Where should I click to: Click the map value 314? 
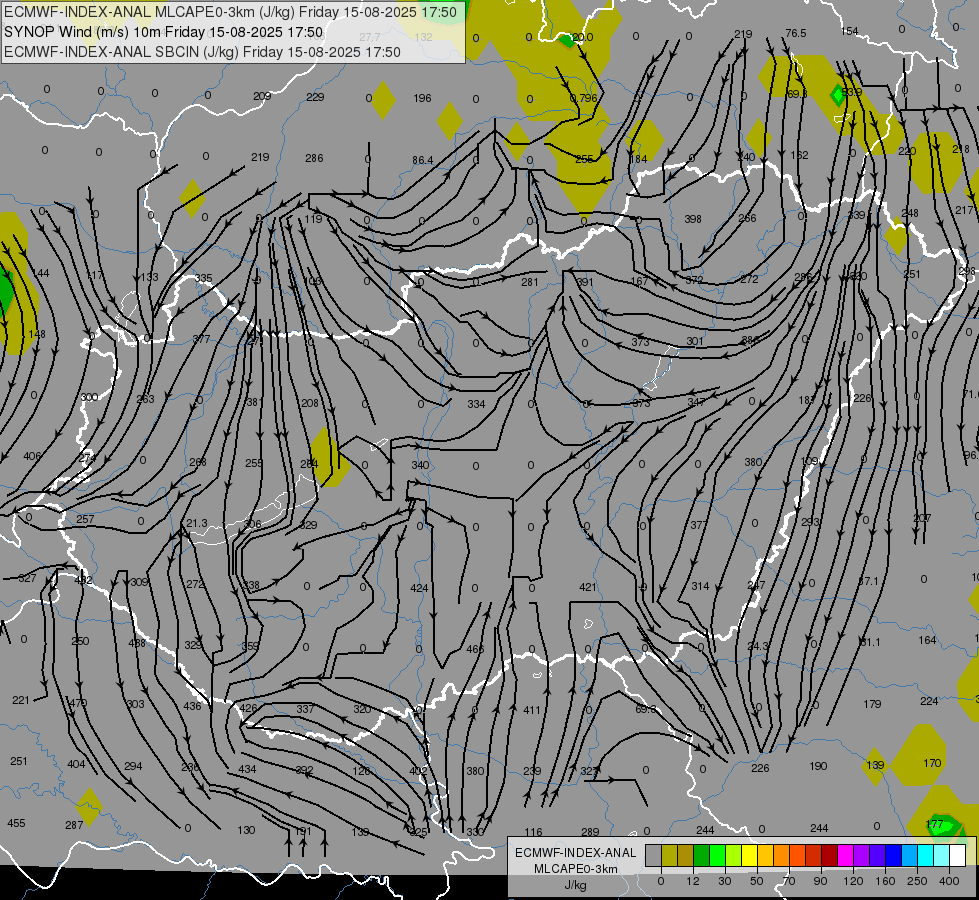tap(701, 586)
